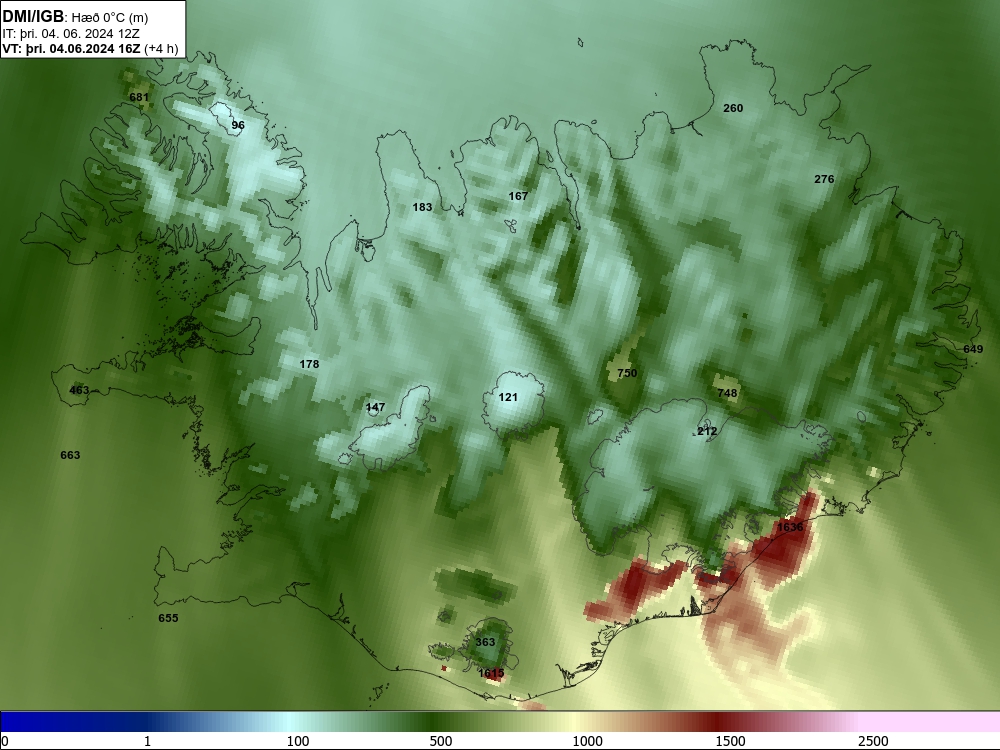The height and width of the screenshot is (750, 1000).
Task: Select the map value 178
Action: (309, 364)
